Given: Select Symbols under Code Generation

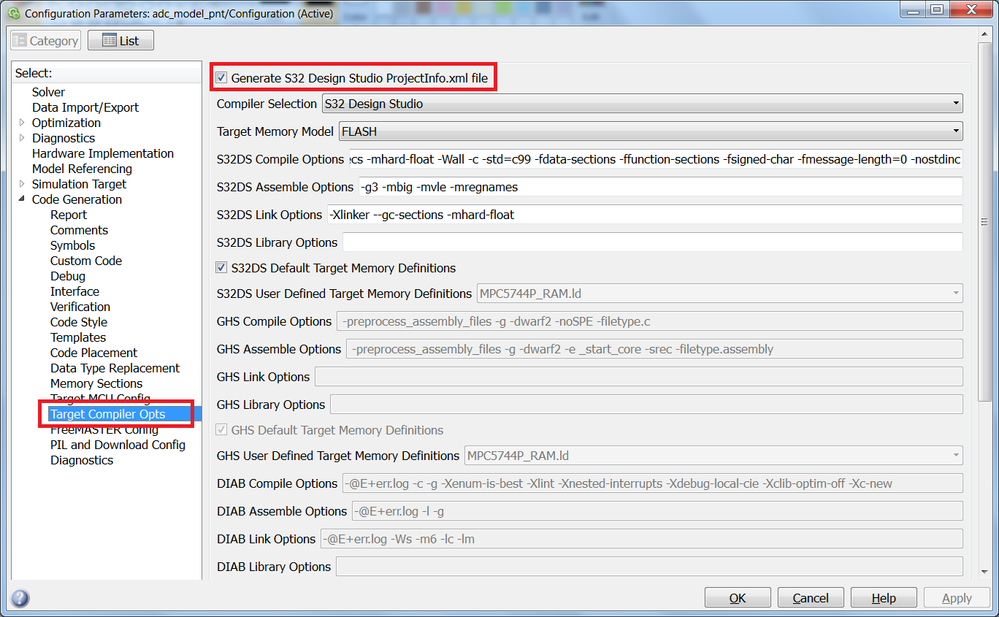Looking at the screenshot, I should tap(73, 245).
